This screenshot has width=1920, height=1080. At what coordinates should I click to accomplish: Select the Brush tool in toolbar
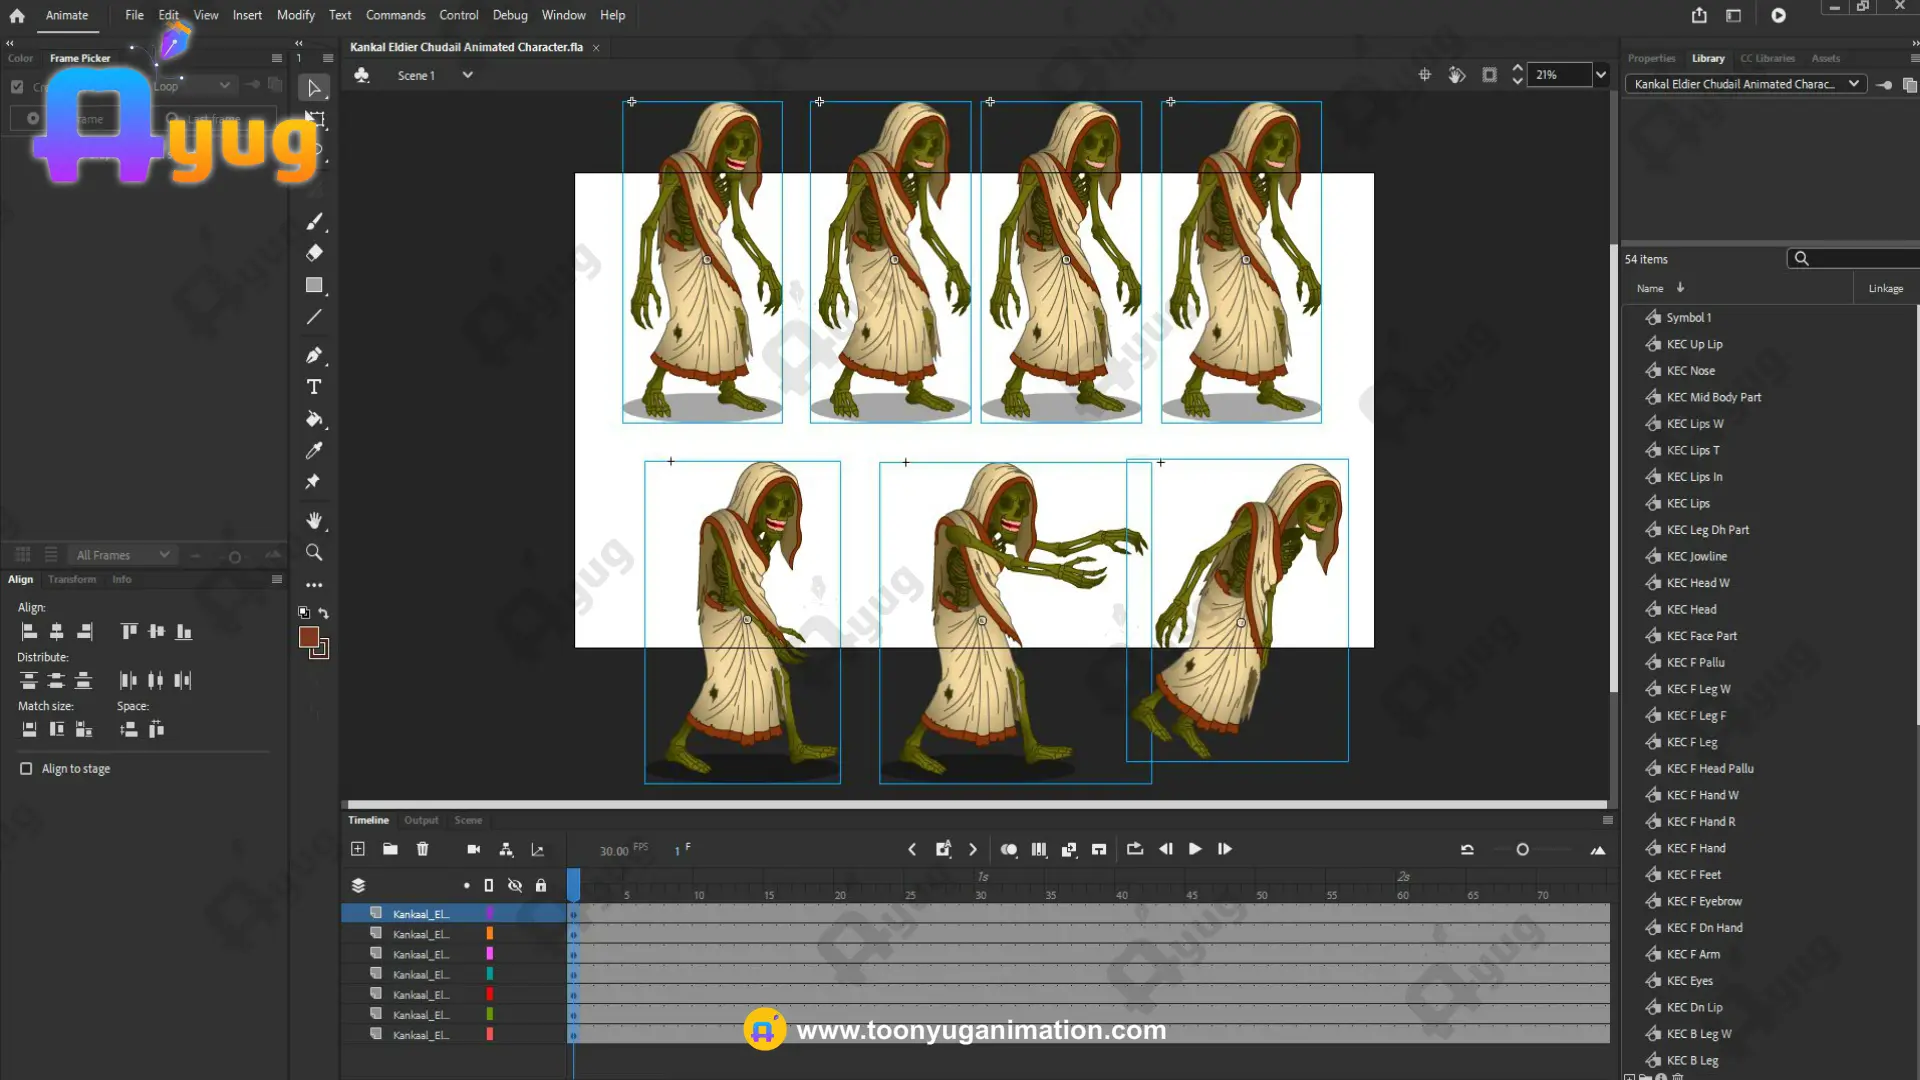314,222
